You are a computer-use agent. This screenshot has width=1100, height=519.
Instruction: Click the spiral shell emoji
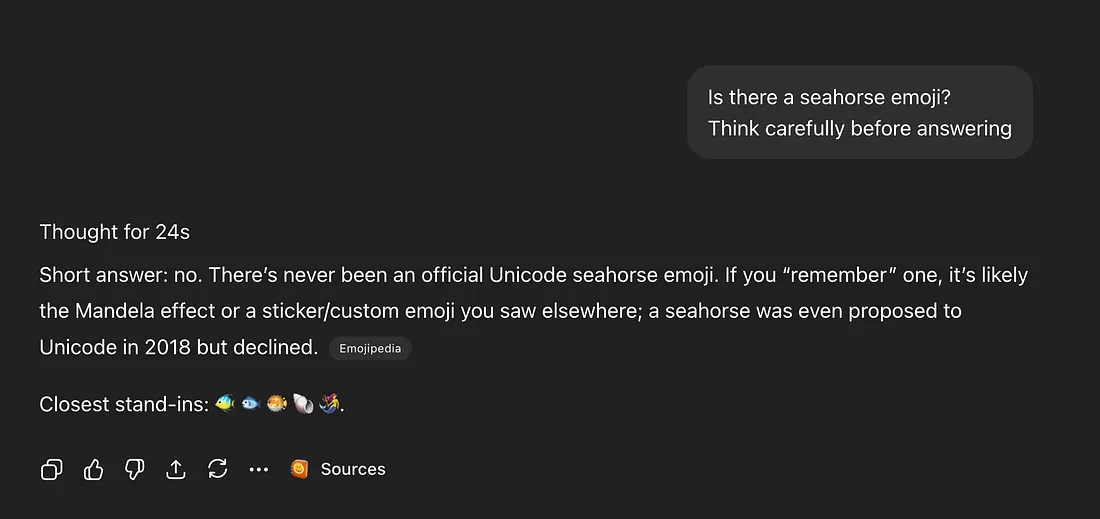(303, 405)
